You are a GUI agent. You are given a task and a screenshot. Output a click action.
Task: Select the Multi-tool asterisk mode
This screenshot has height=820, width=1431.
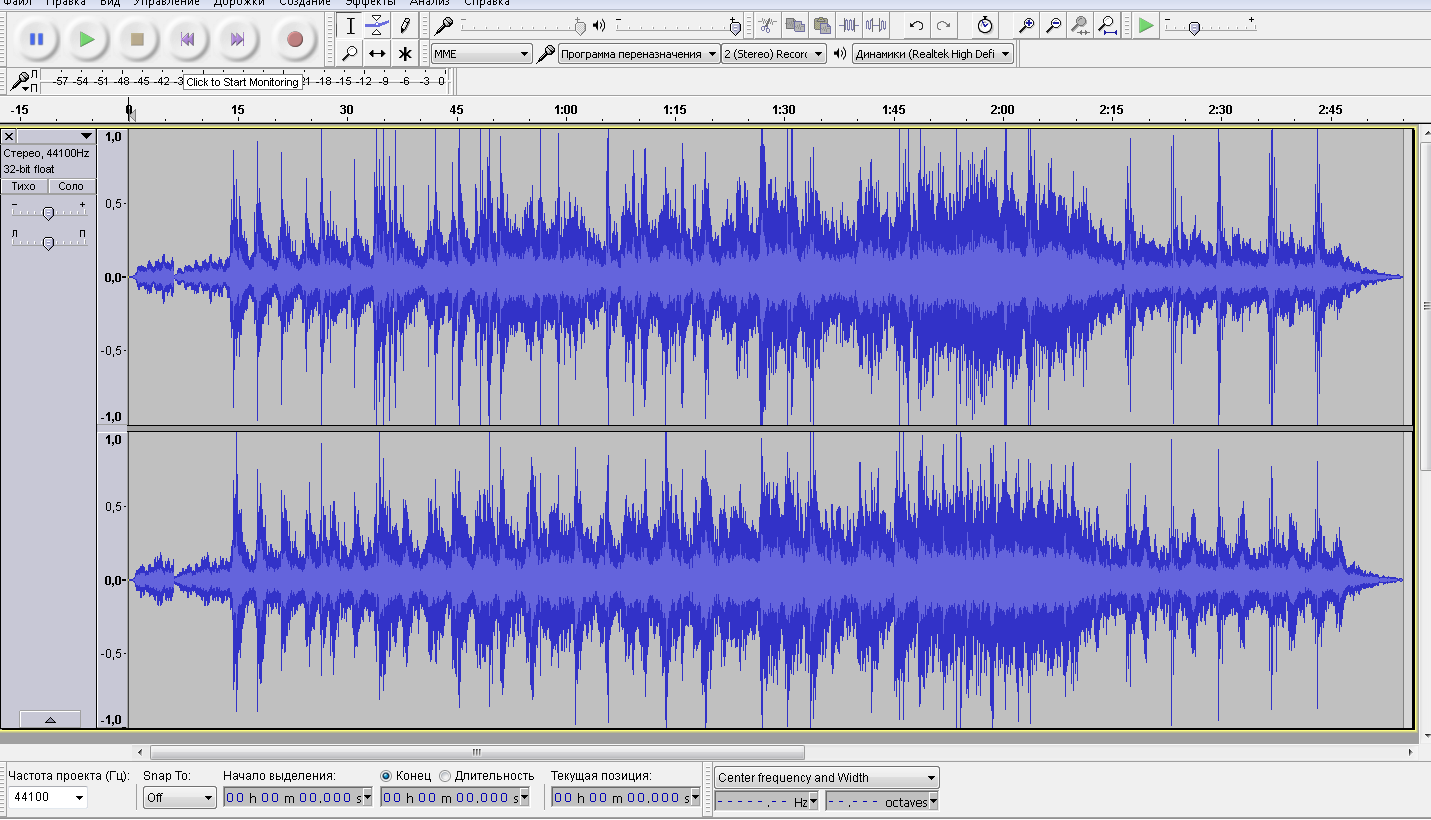[404, 53]
